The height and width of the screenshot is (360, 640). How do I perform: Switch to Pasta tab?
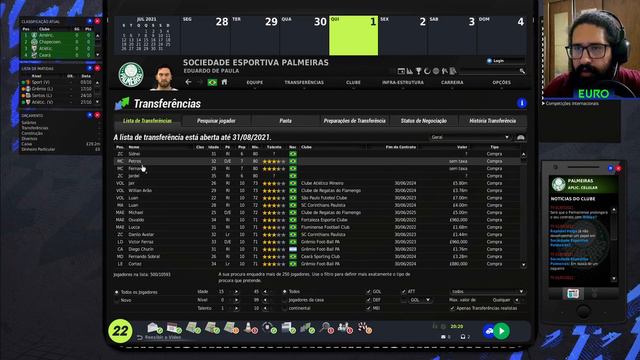285,121
